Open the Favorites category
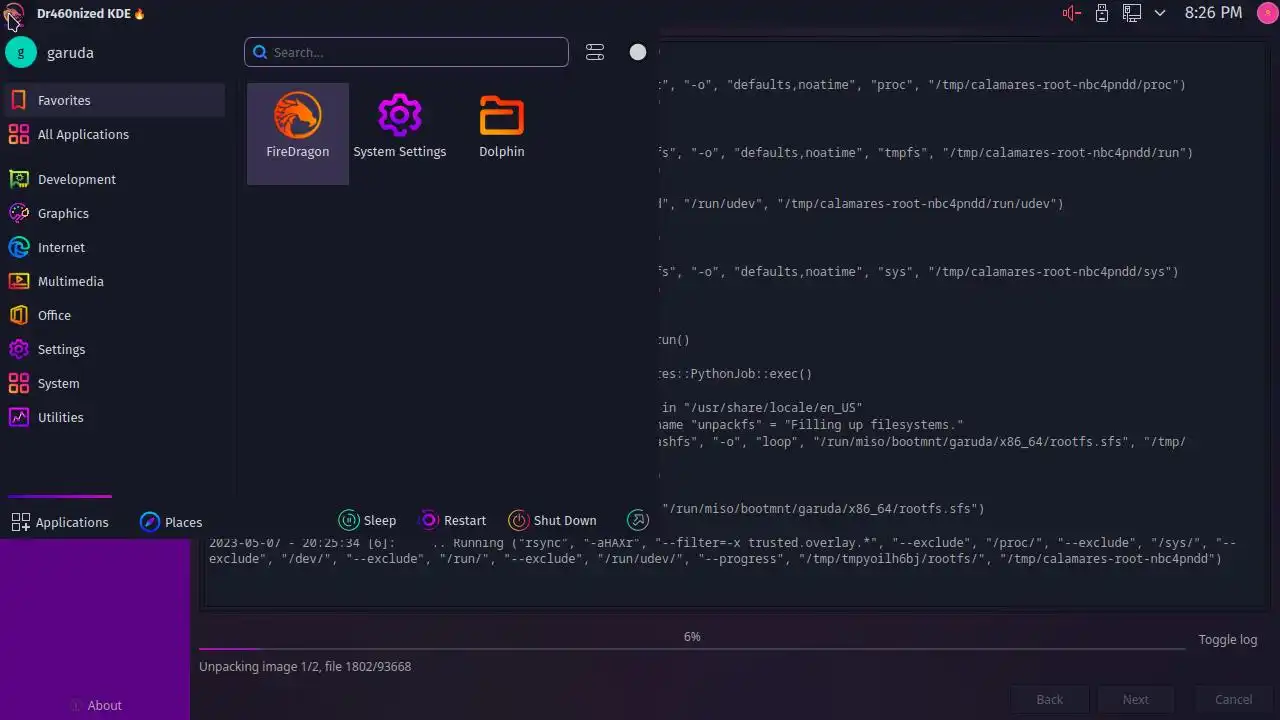1280x720 pixels. (x=115, y=100)
